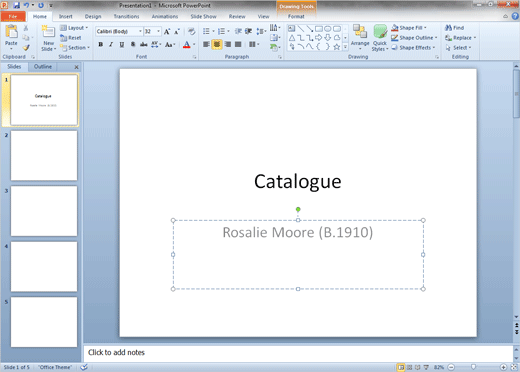520x372 pixels.
Task: Close the Slides pane with X
Action: coord(76,67)
